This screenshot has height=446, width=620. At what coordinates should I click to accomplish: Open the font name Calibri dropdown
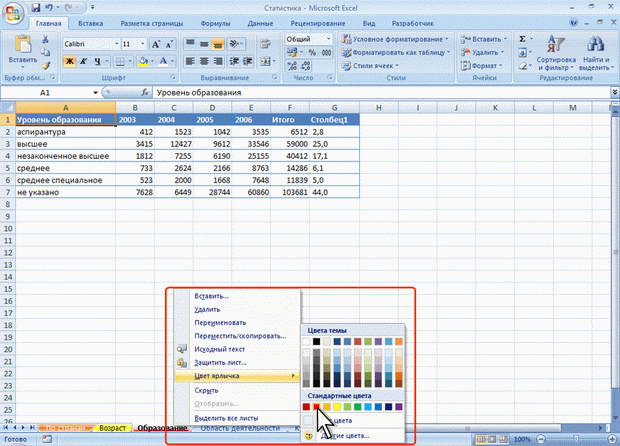pyautogui.click(x=114, y=44)
